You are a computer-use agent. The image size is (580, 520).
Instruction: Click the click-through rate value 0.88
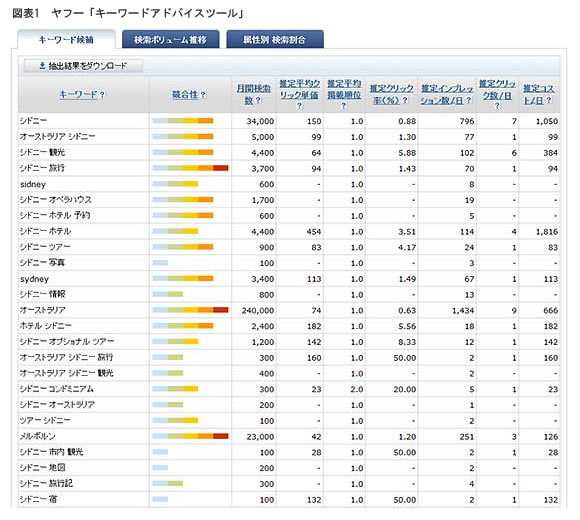pos(407,121)
